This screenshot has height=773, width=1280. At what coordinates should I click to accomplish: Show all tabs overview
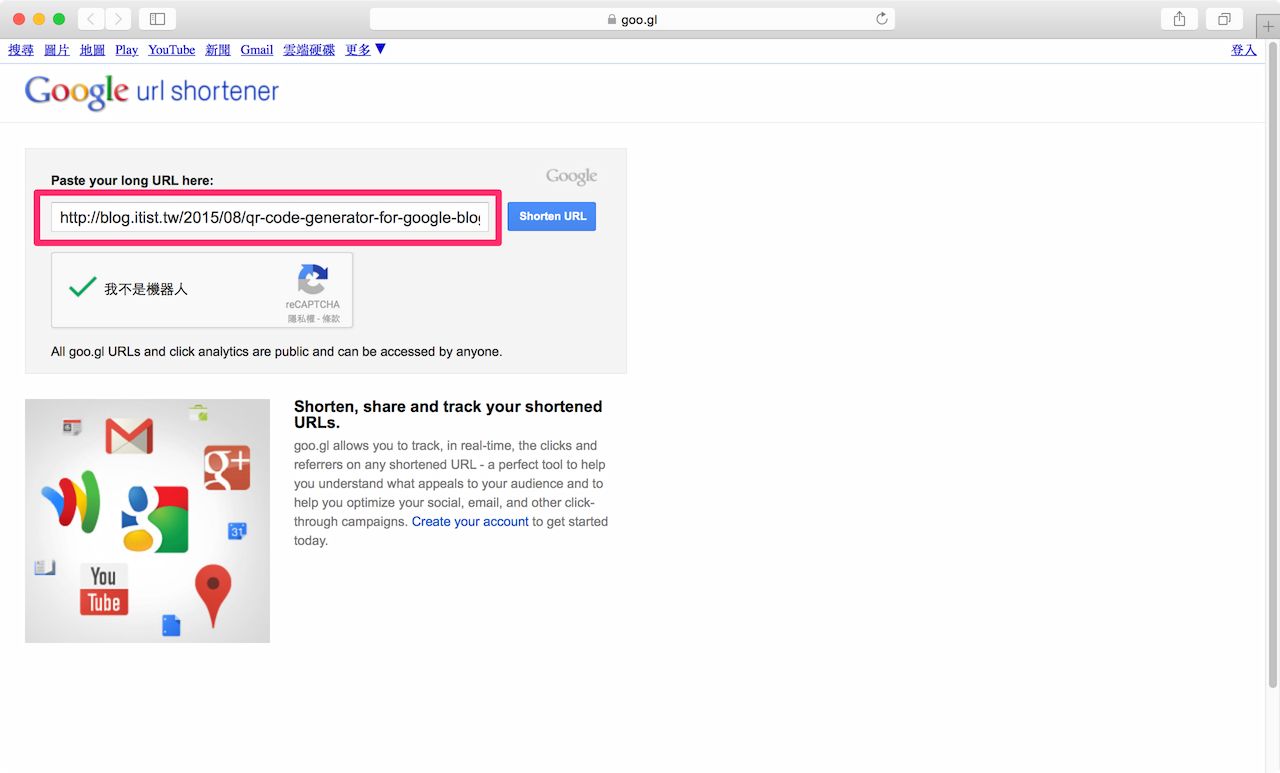[1224, 19]
